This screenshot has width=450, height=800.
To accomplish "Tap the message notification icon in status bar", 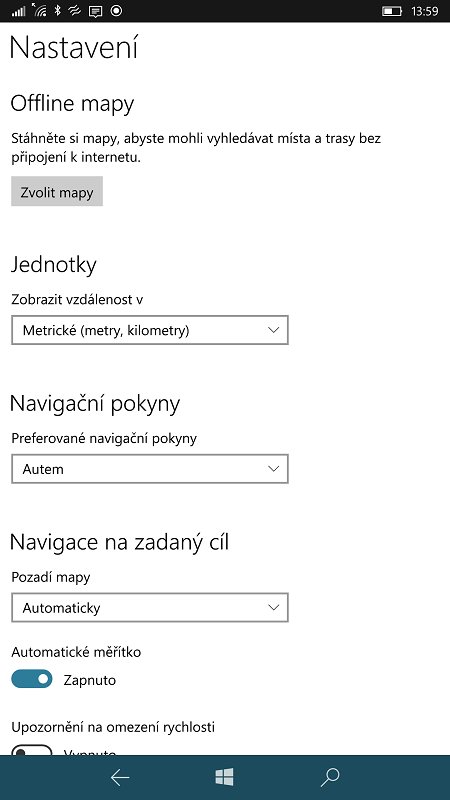I will click(x=95, y=11).
